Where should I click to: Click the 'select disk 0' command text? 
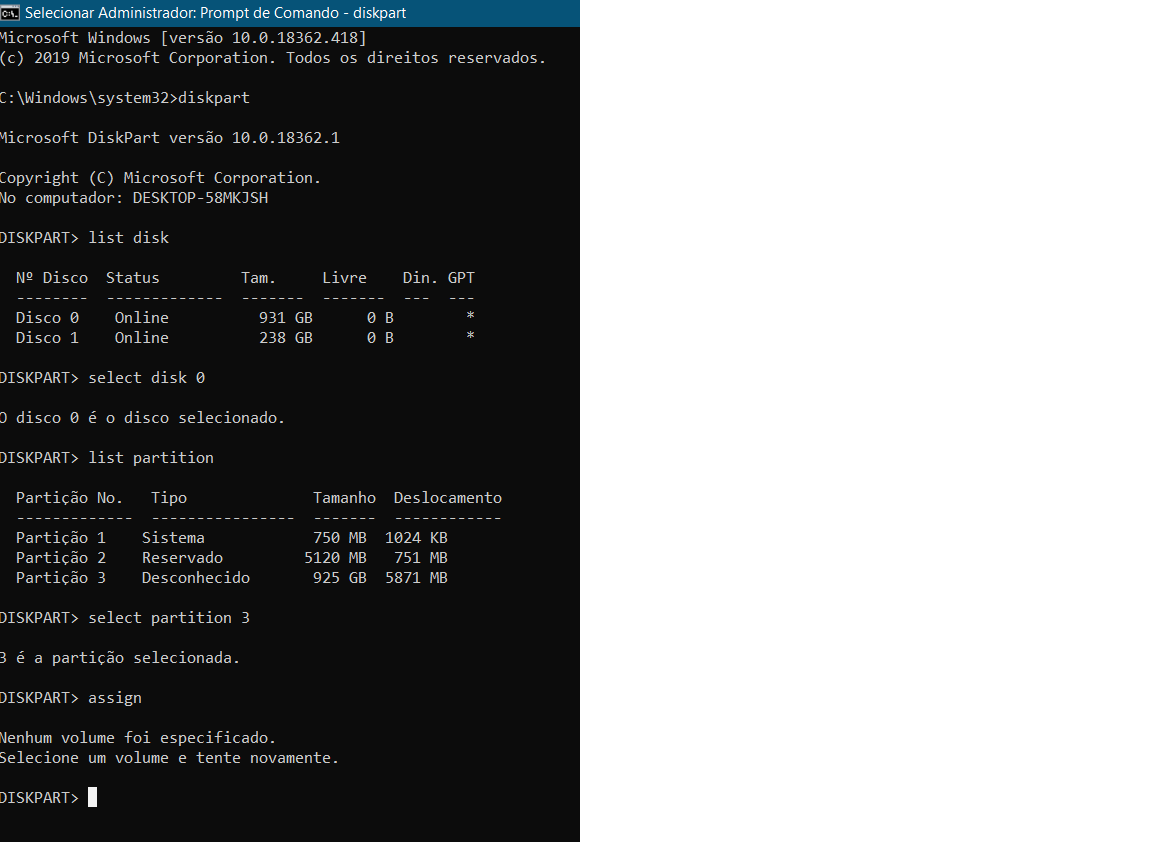[146, 378]
